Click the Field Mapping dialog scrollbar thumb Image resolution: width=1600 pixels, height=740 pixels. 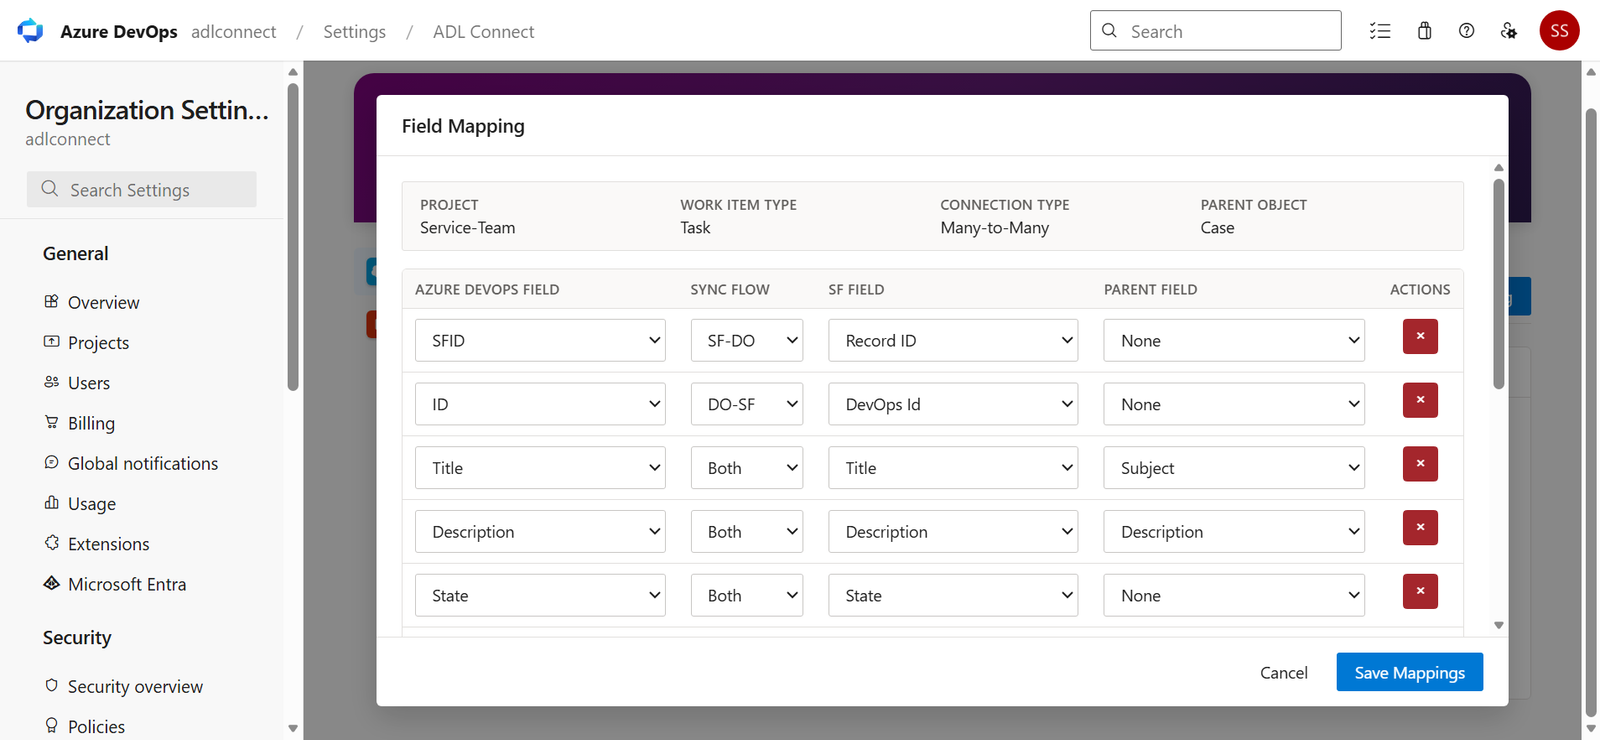(1498, 283)
